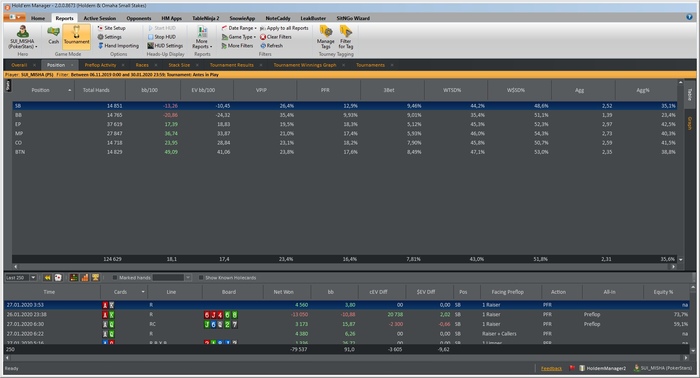Click the playing cards replayer icon

[58, 278]
